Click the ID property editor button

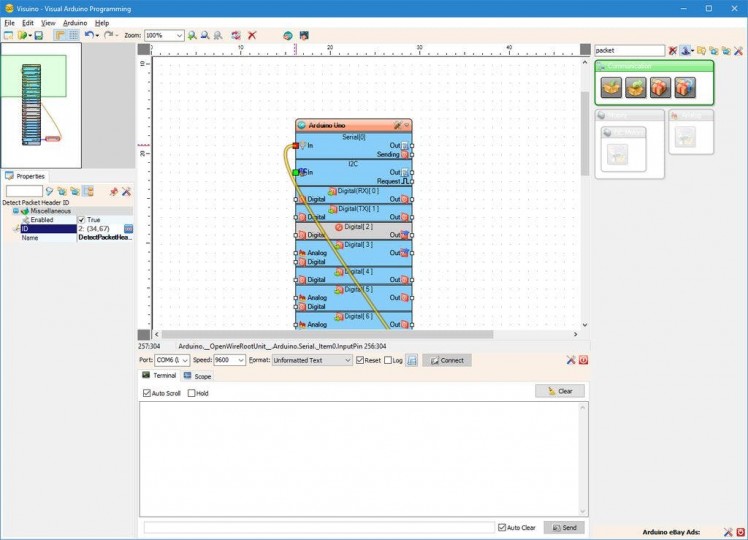click(128, 229)
